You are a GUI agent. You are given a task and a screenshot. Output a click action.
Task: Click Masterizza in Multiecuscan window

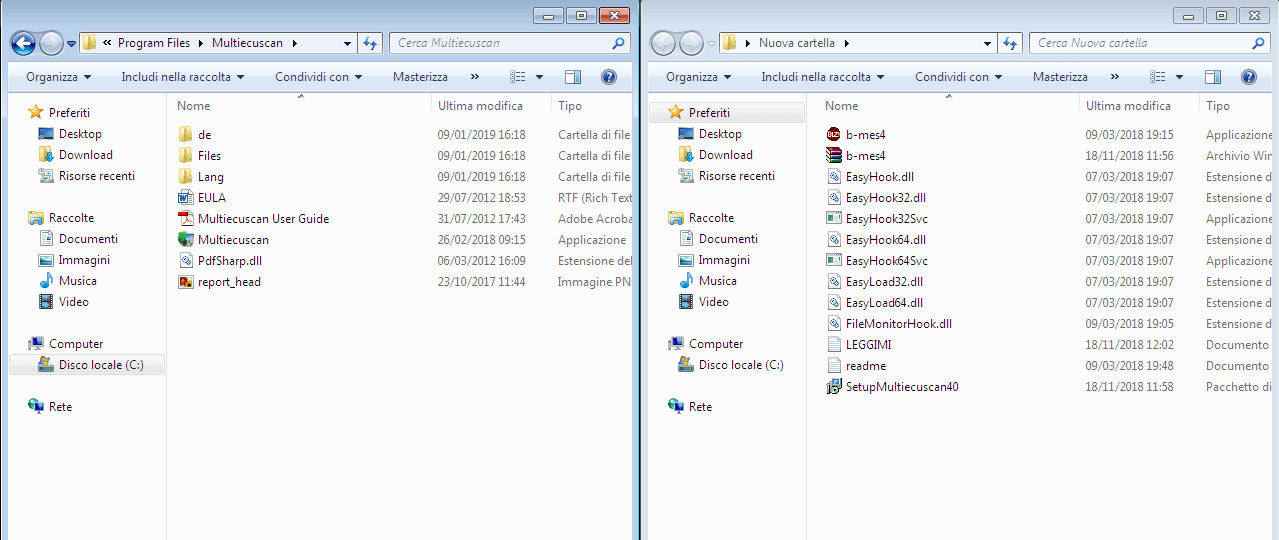[420, 77]
